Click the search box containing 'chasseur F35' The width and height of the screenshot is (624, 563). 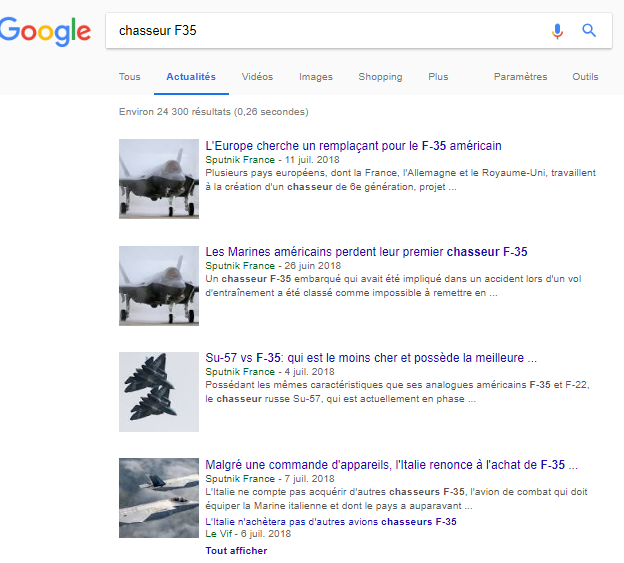coord(320,31)
